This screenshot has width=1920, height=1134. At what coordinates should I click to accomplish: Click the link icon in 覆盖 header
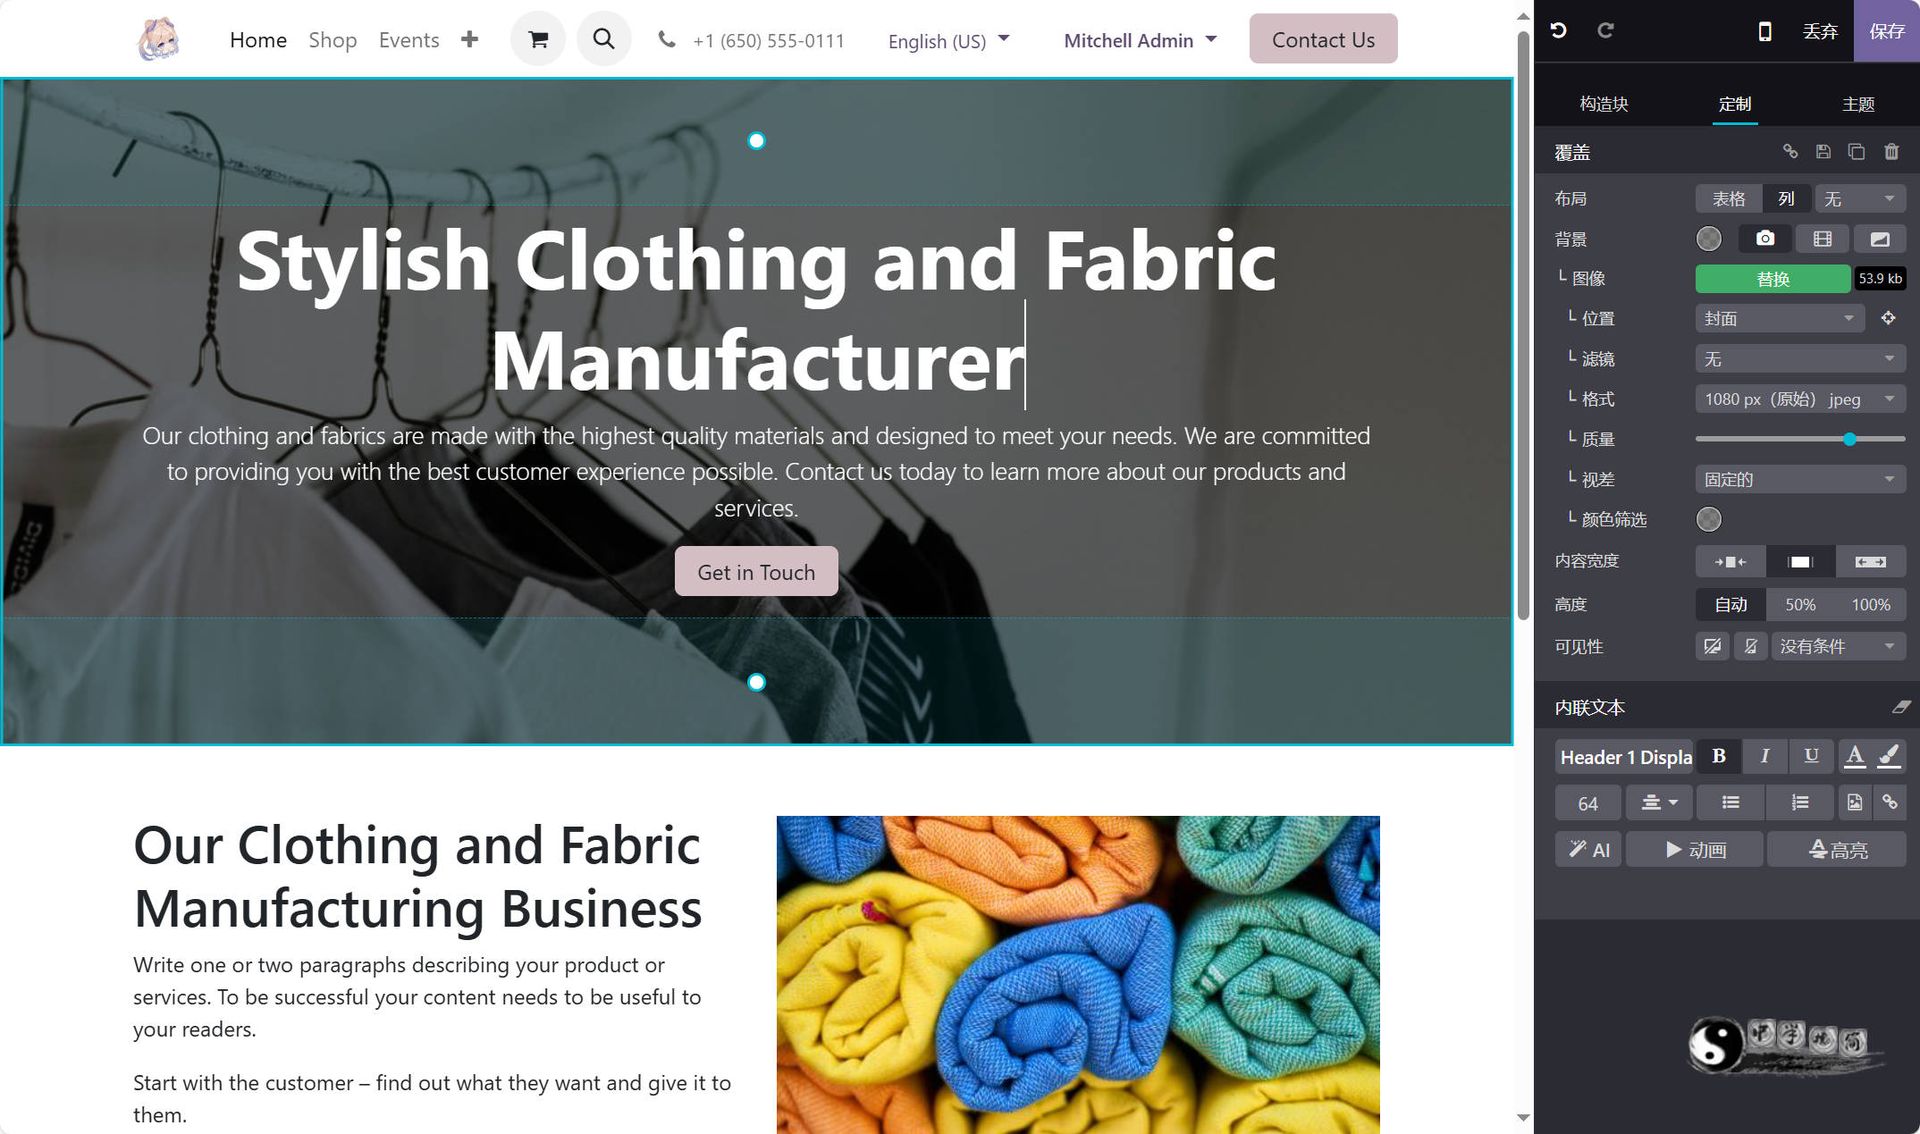pyautogui.click(x=1790, y=152)
